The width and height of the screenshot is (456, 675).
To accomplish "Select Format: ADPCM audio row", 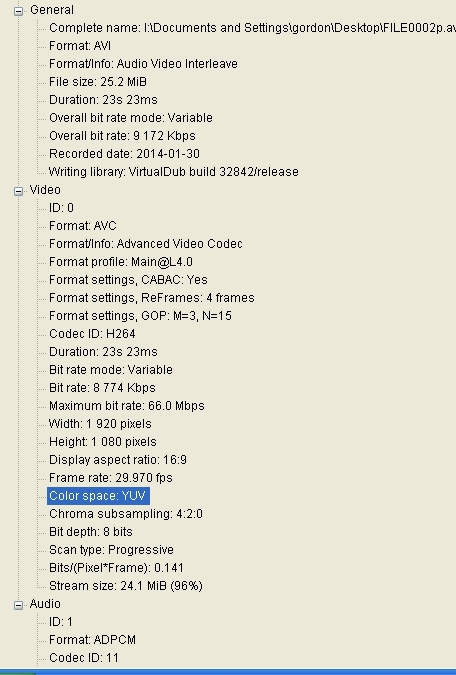I will coord(93,640).
